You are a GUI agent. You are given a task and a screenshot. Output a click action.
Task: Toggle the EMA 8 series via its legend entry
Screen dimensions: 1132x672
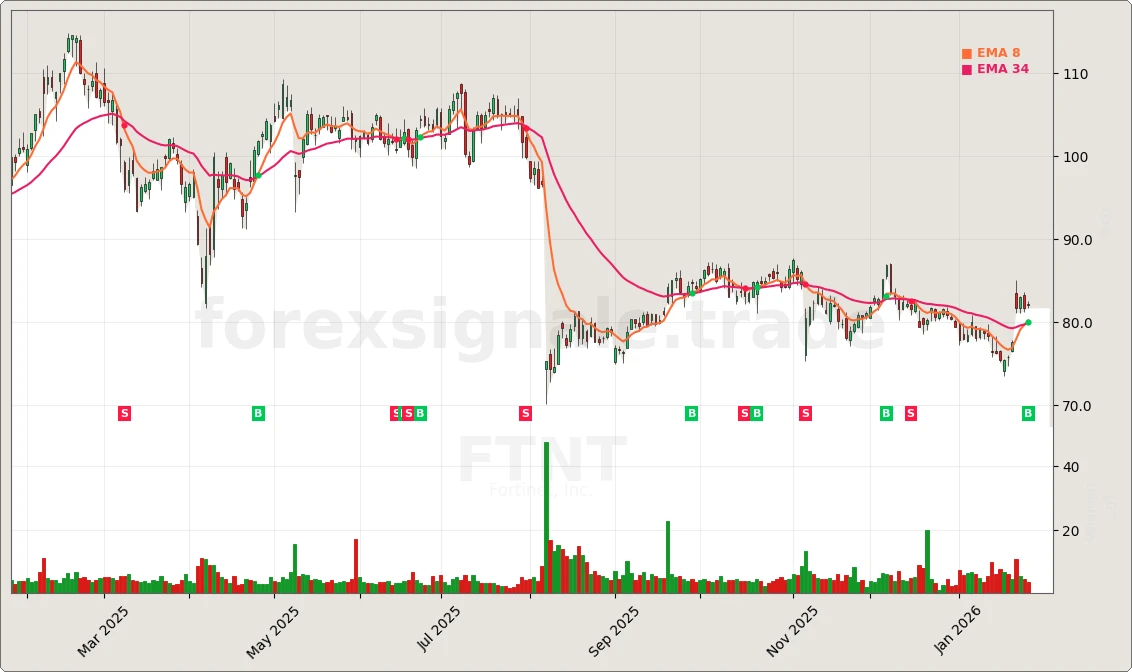998,51
